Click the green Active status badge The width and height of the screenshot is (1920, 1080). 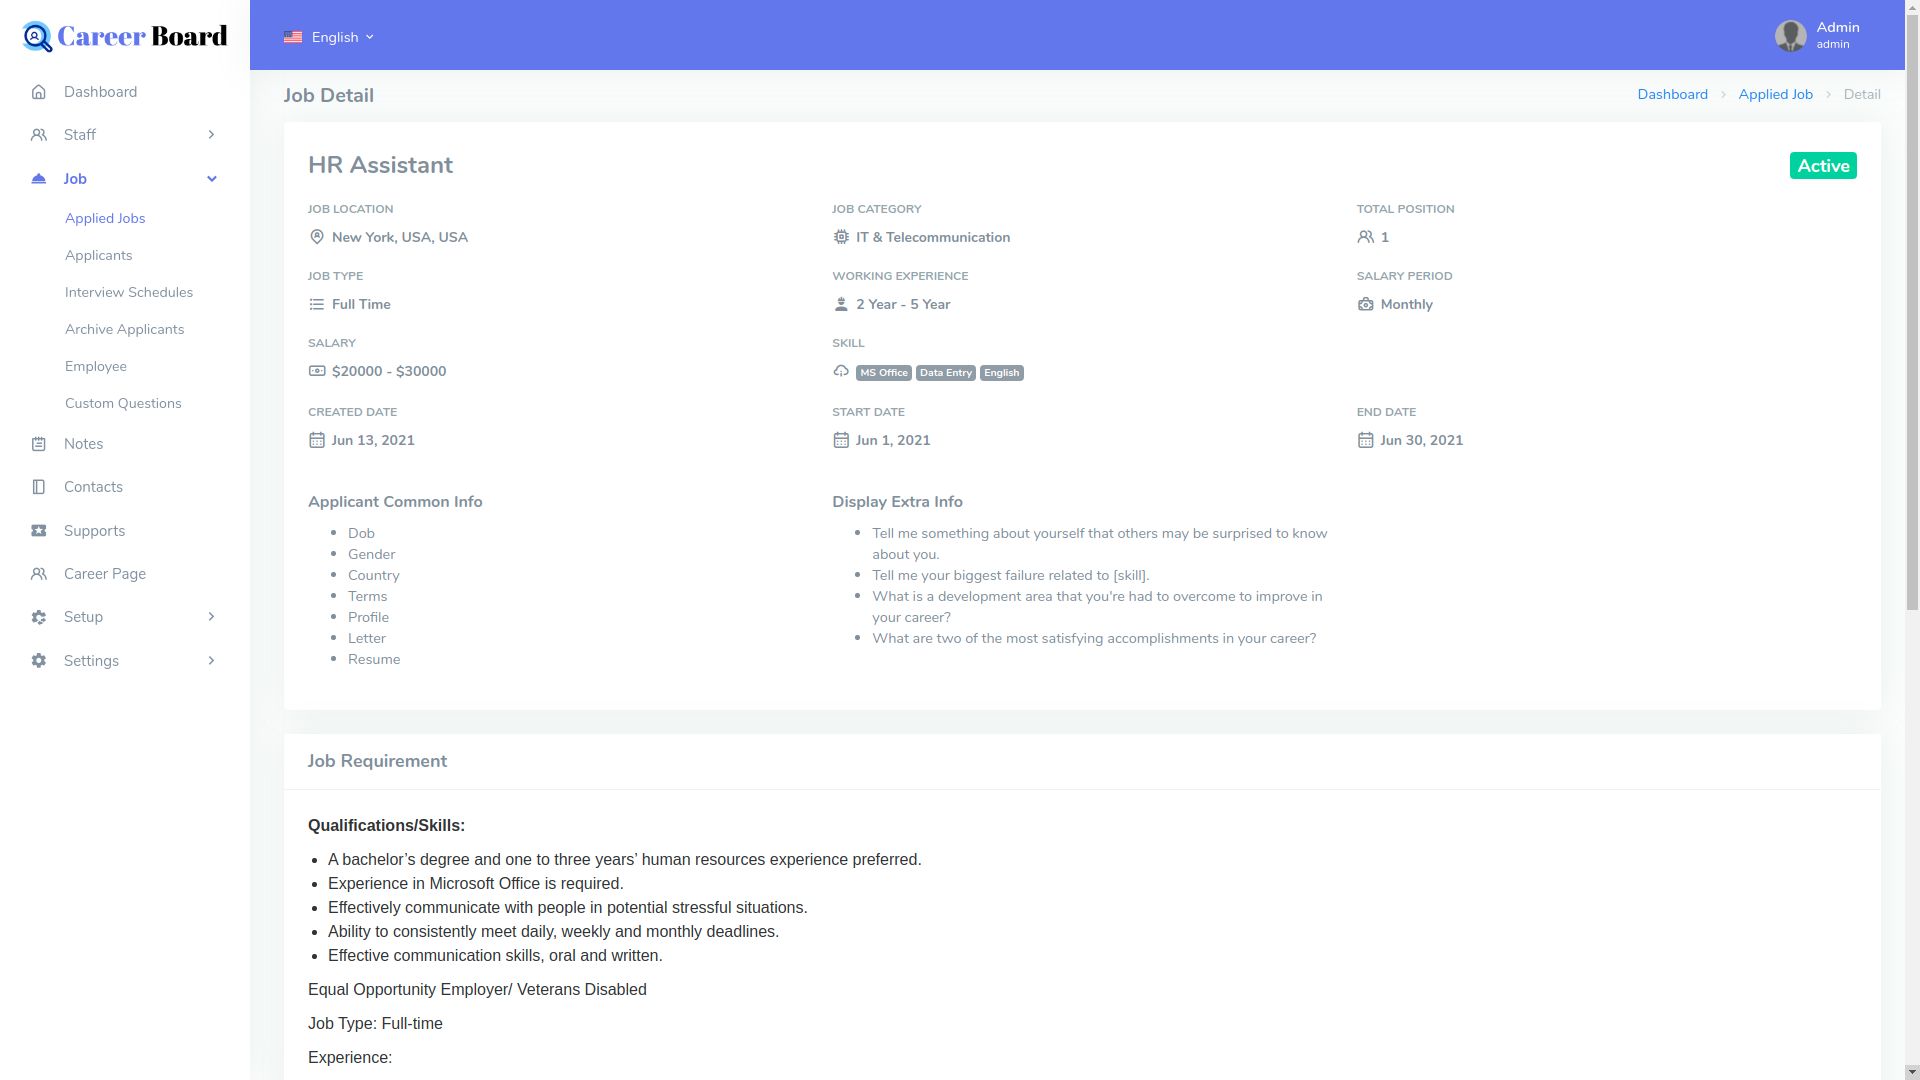1823,166
